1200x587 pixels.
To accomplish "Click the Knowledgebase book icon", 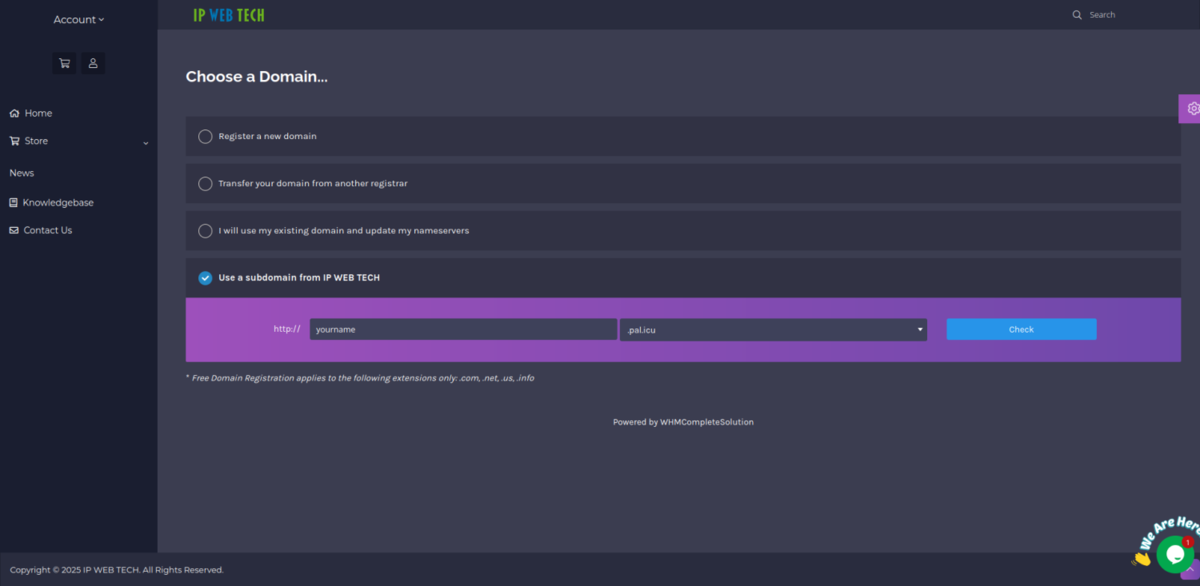I will (x=14, y=203).
